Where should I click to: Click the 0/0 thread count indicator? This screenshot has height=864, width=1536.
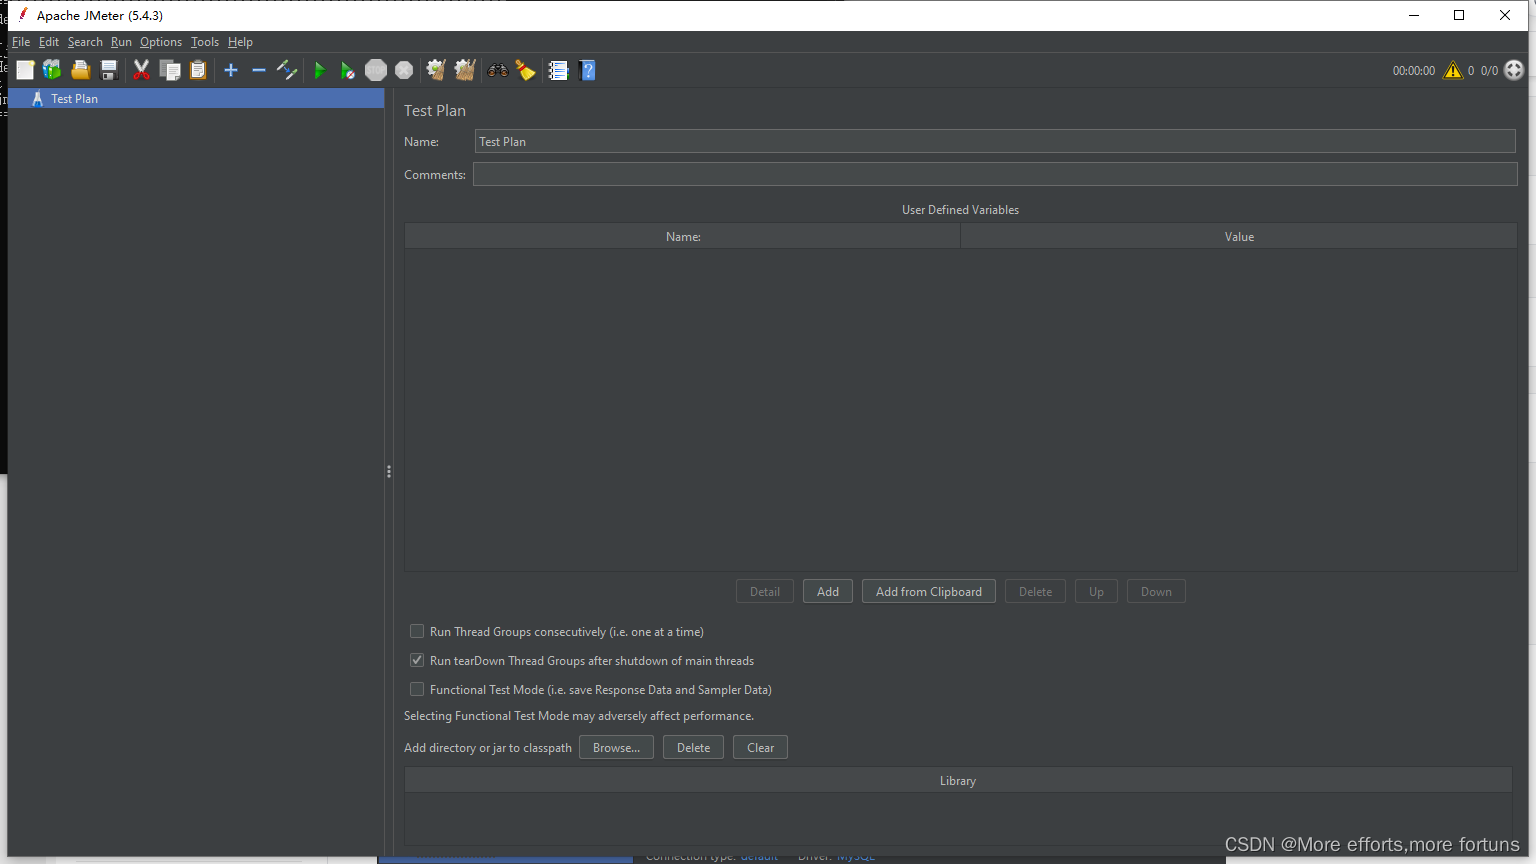coord(1489,70)
